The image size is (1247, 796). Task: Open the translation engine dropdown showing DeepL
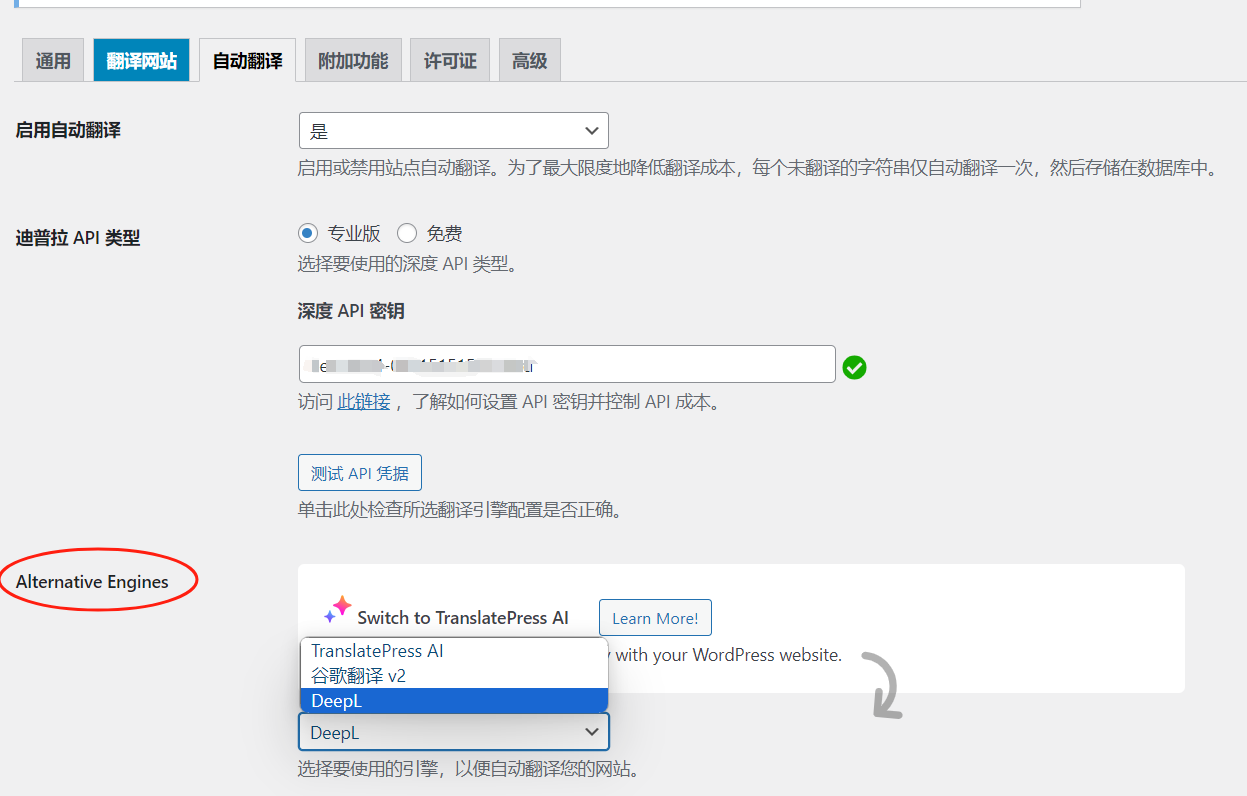pos(453,732)
